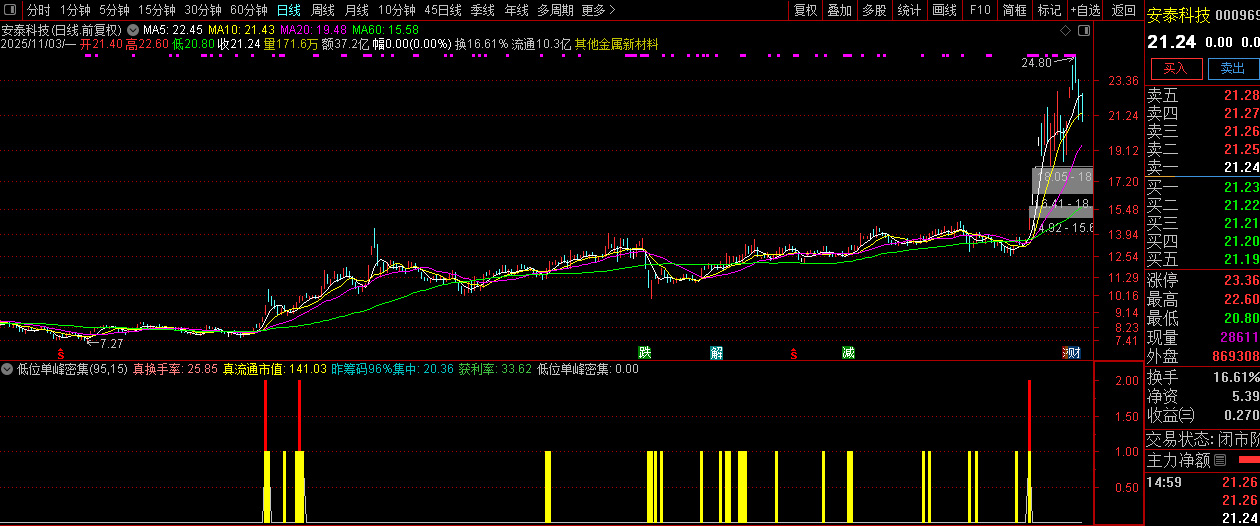Switch to 月线 monthly chart
This screenshot has height=526, width=1260.
356,10
